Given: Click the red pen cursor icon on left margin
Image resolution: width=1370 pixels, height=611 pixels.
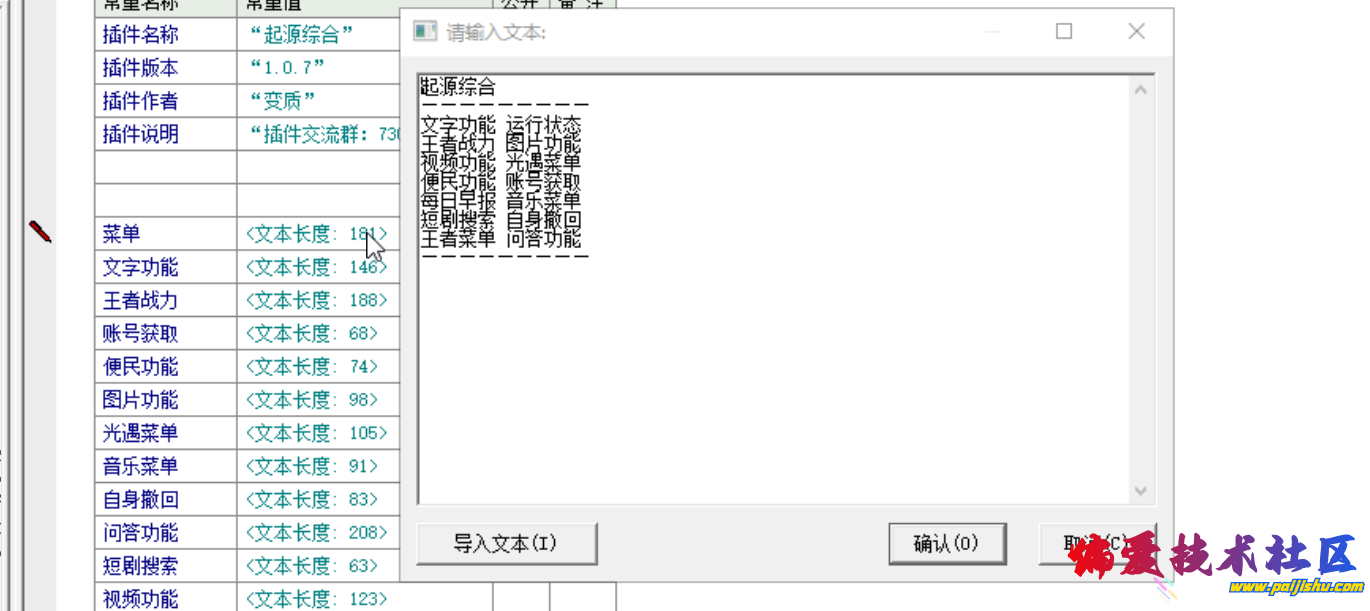Looking at the screenshot, I should tap(40, 232).
